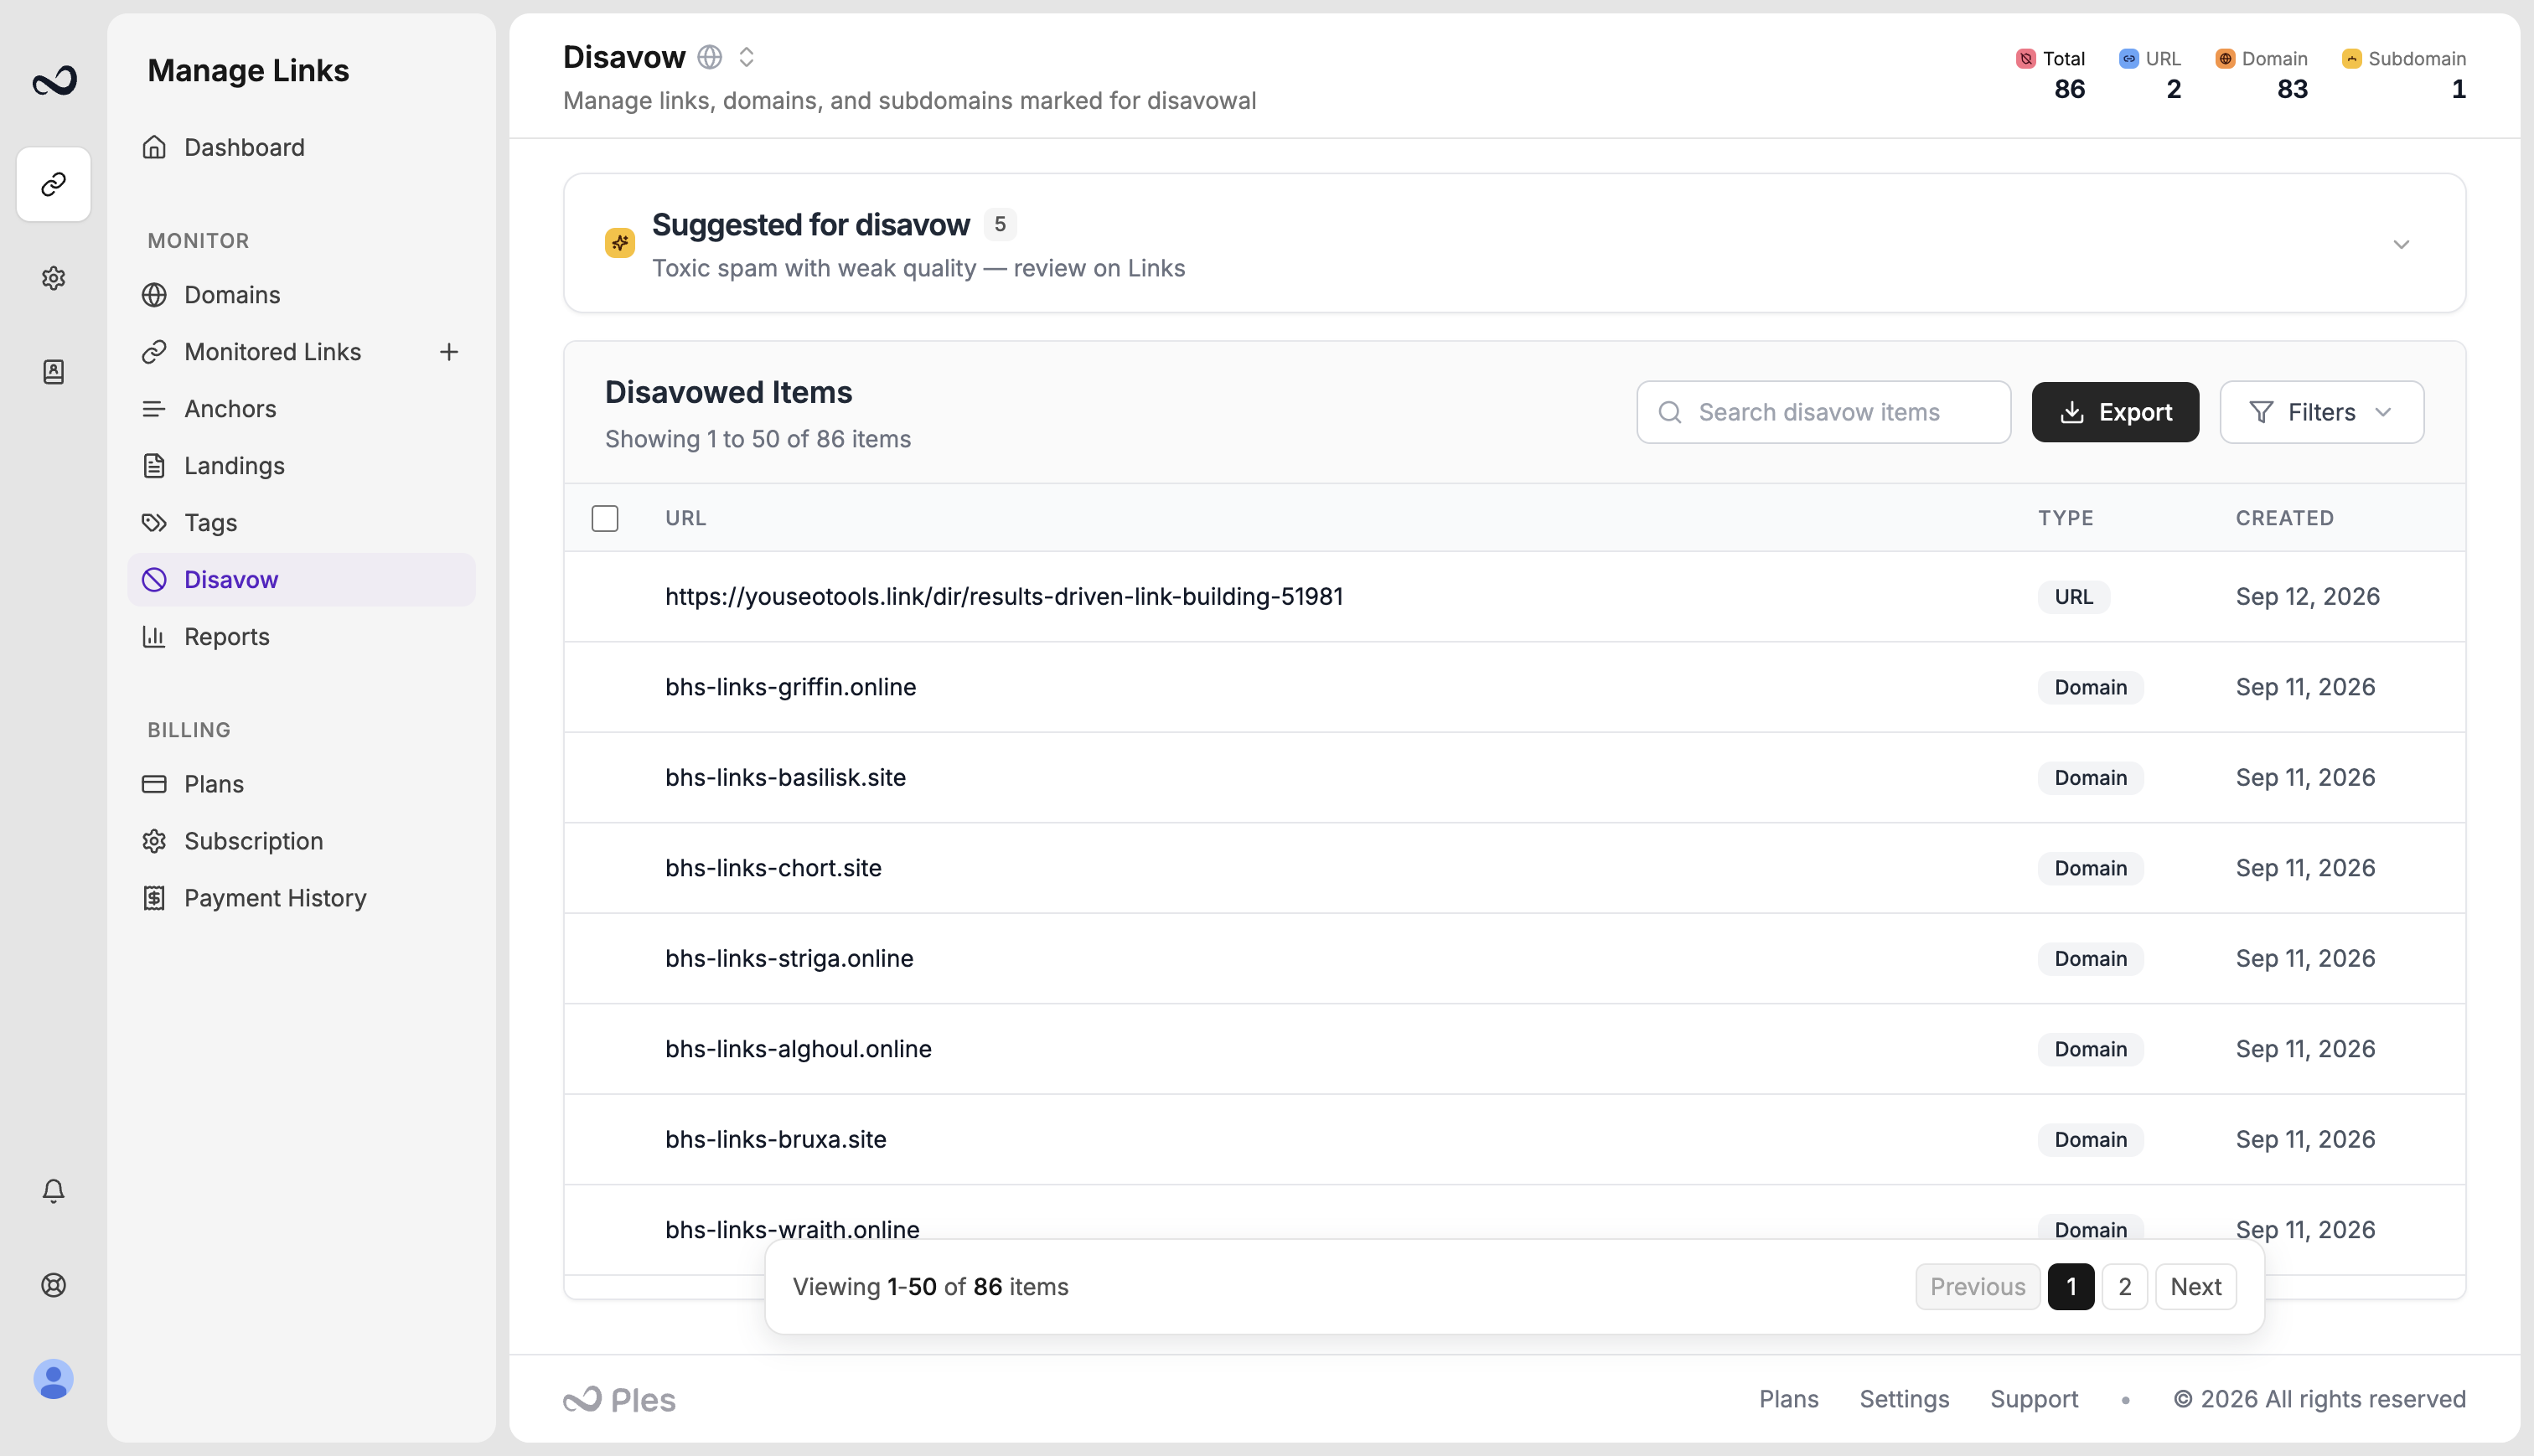Click the Ples infinity logo in the rail
The height and width of the screenshot is (1456, 2534).
[54, 81]
